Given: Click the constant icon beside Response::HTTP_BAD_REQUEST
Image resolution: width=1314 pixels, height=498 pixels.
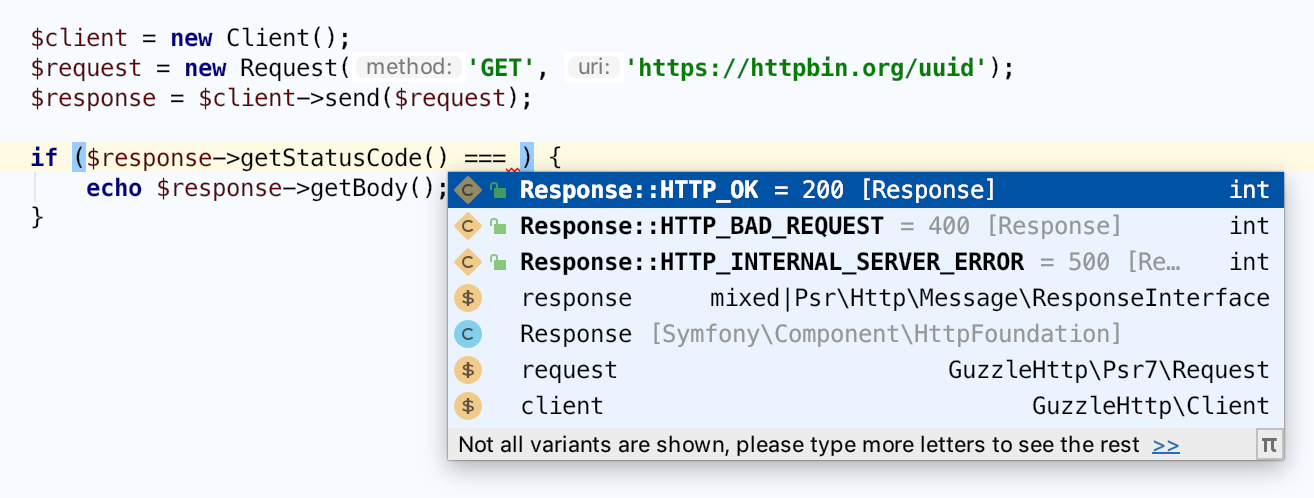Looking at the screenshot, I should click(468, 226).
